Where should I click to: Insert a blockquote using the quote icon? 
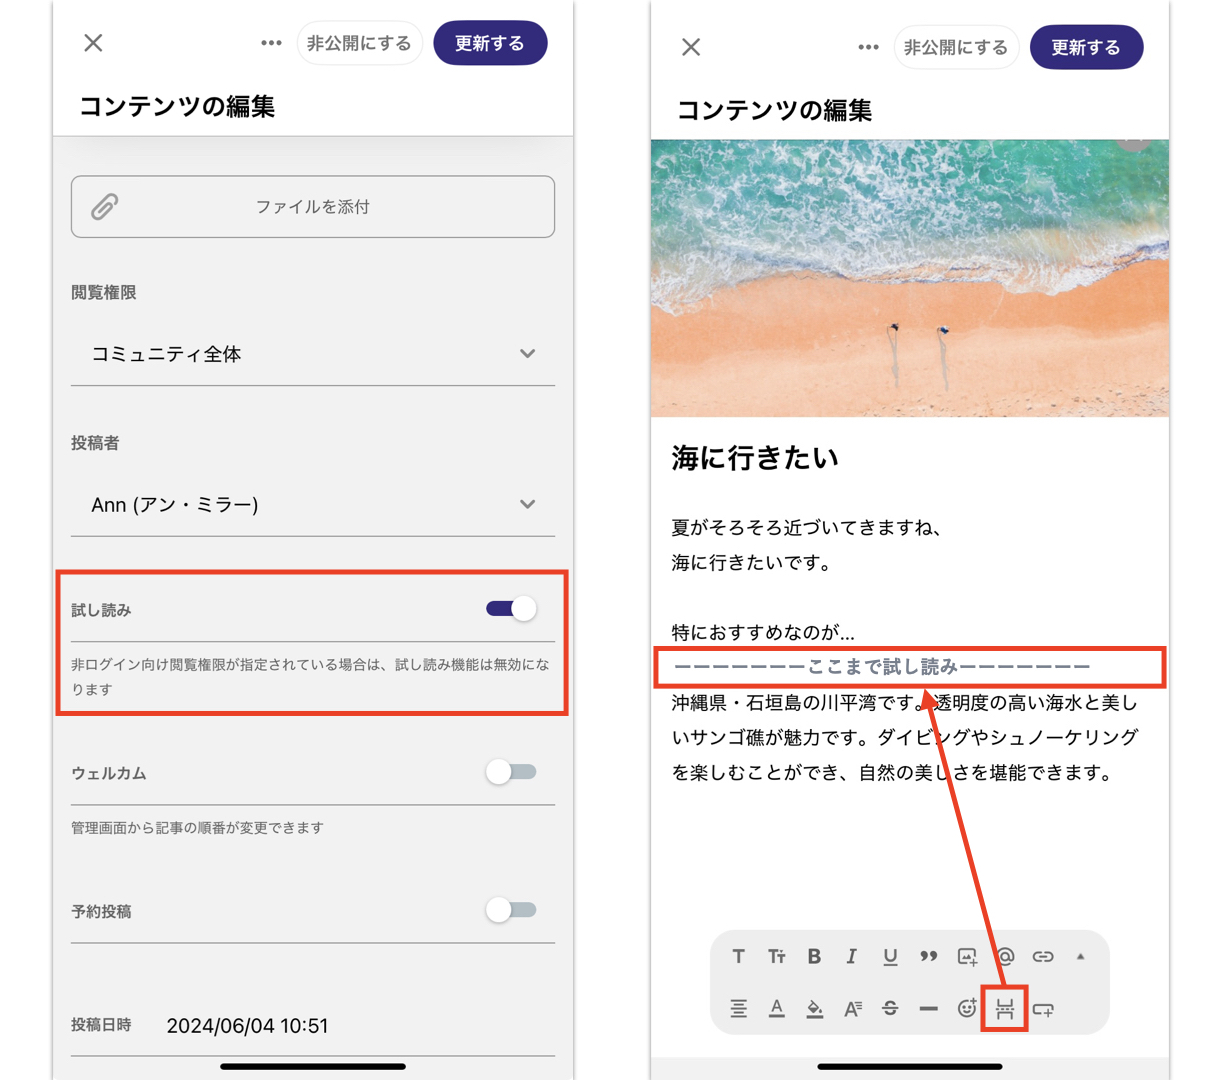928,957
